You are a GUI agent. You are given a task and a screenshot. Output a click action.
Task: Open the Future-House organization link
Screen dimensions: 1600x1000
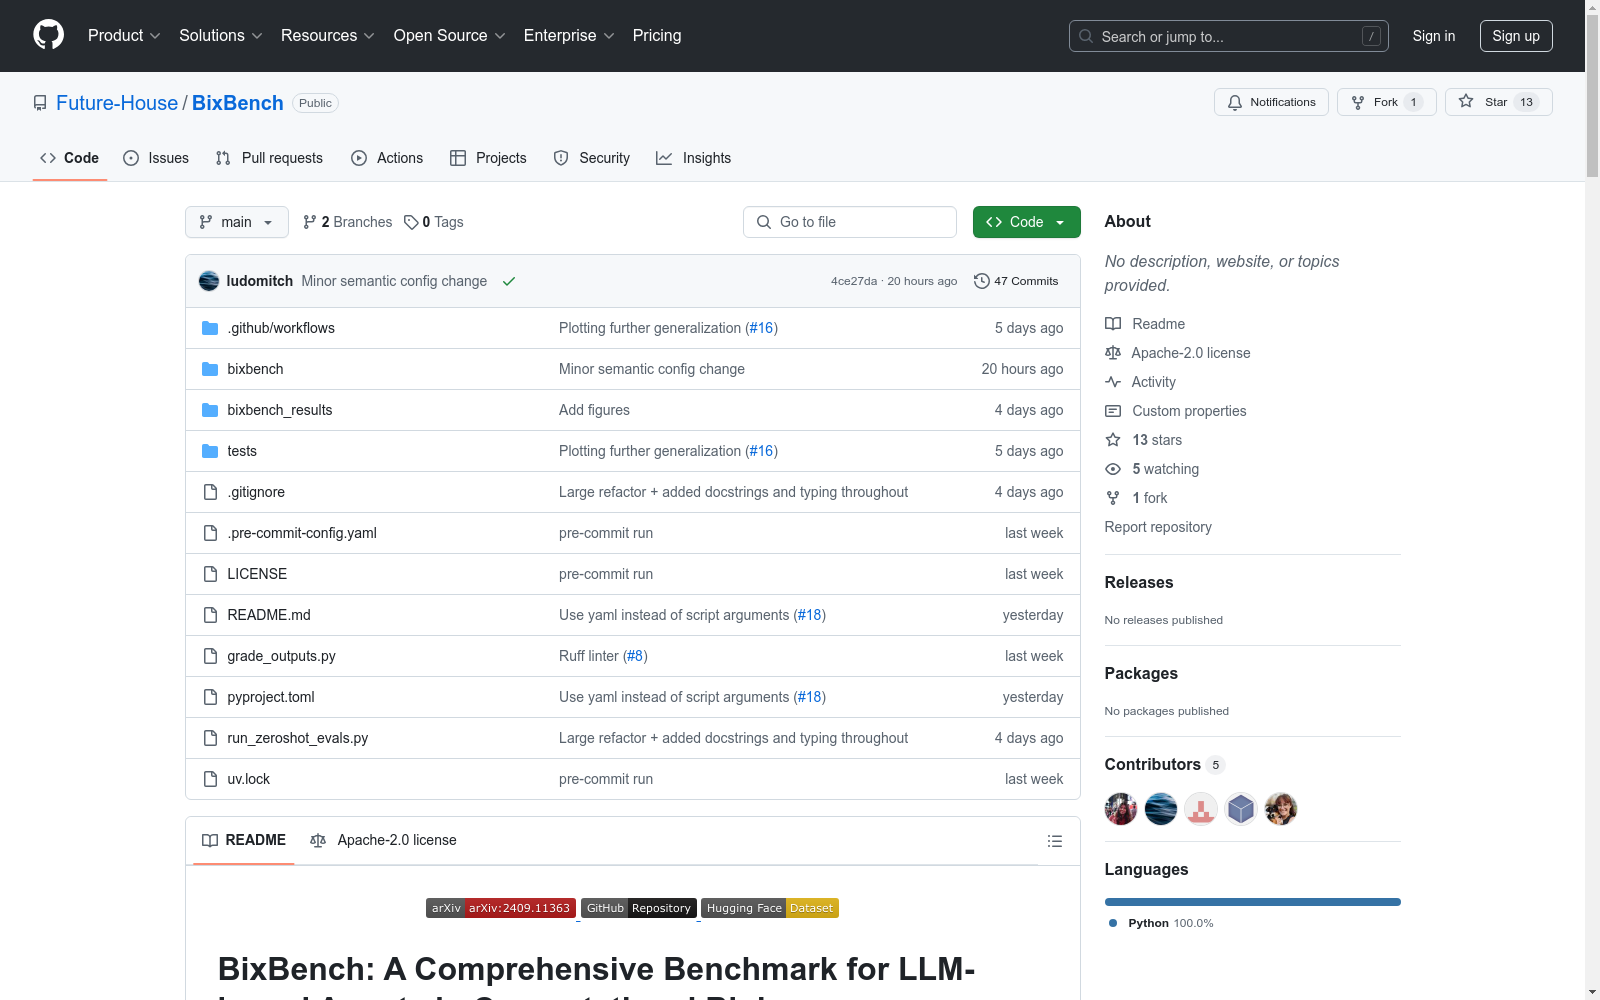(x=117, y=103)
